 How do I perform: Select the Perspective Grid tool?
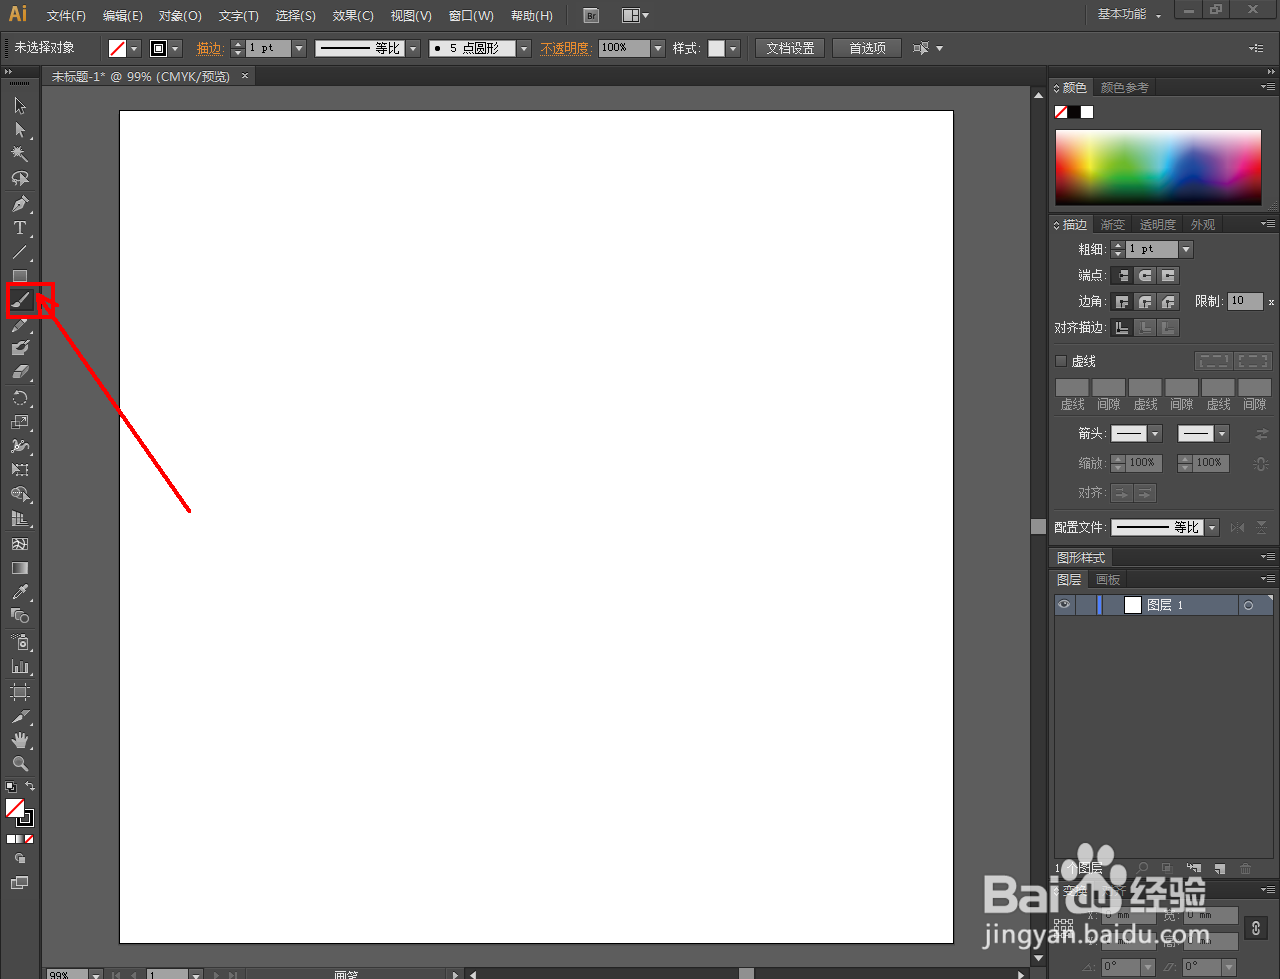20,519
